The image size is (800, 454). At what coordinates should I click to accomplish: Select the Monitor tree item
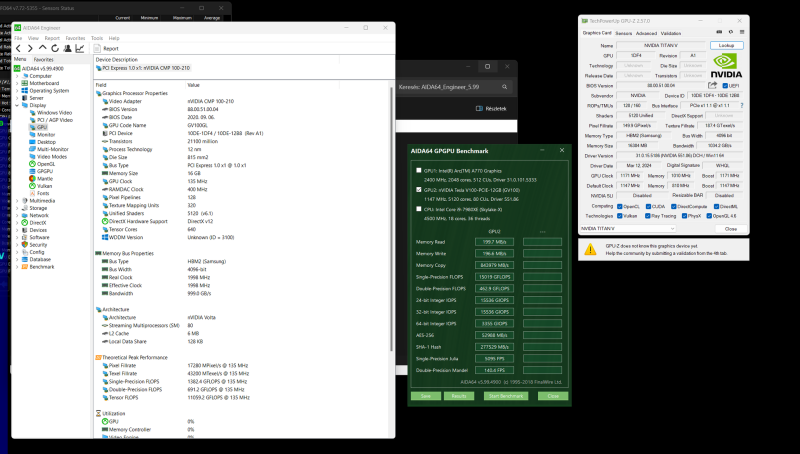(46, 135)
